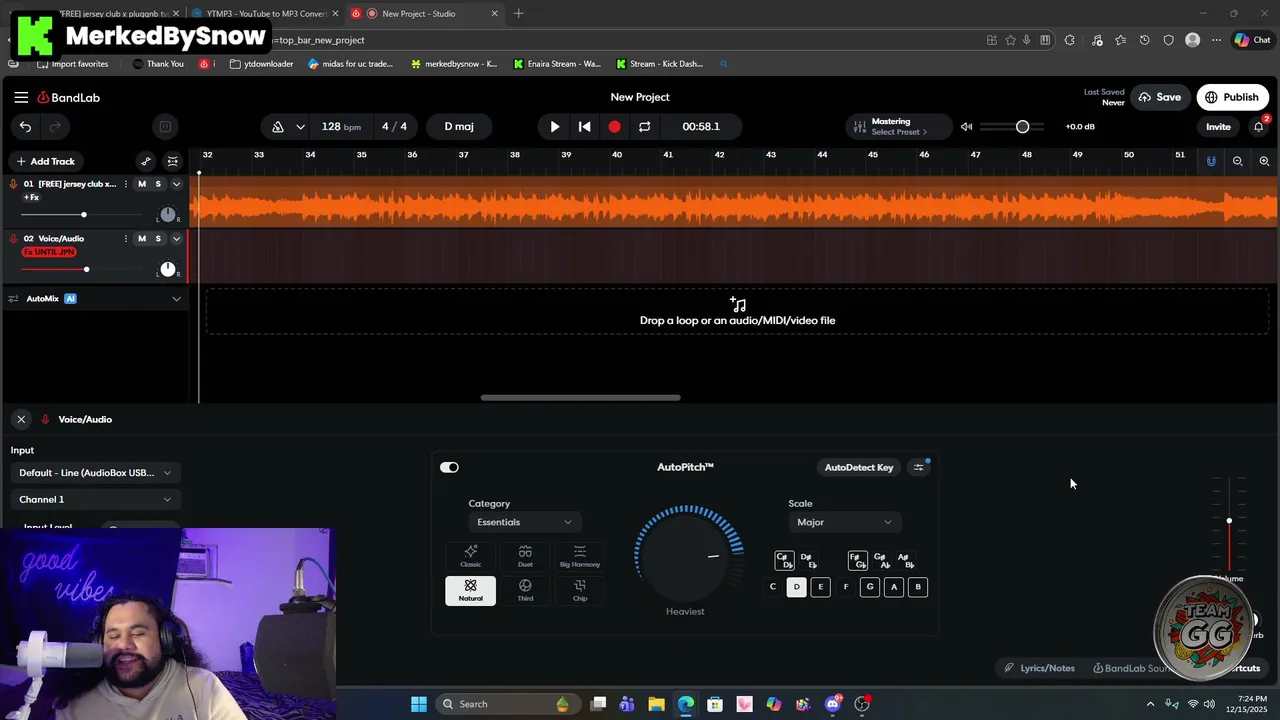Adjust the master volume slider knob

1022,127
